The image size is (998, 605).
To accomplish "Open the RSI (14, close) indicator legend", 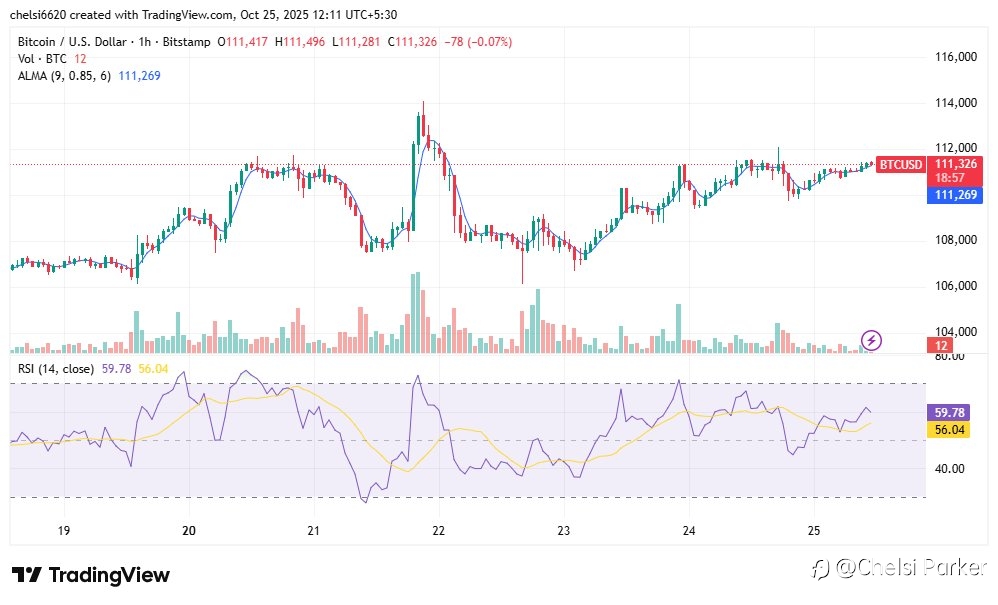I will (x=56, y=369).
